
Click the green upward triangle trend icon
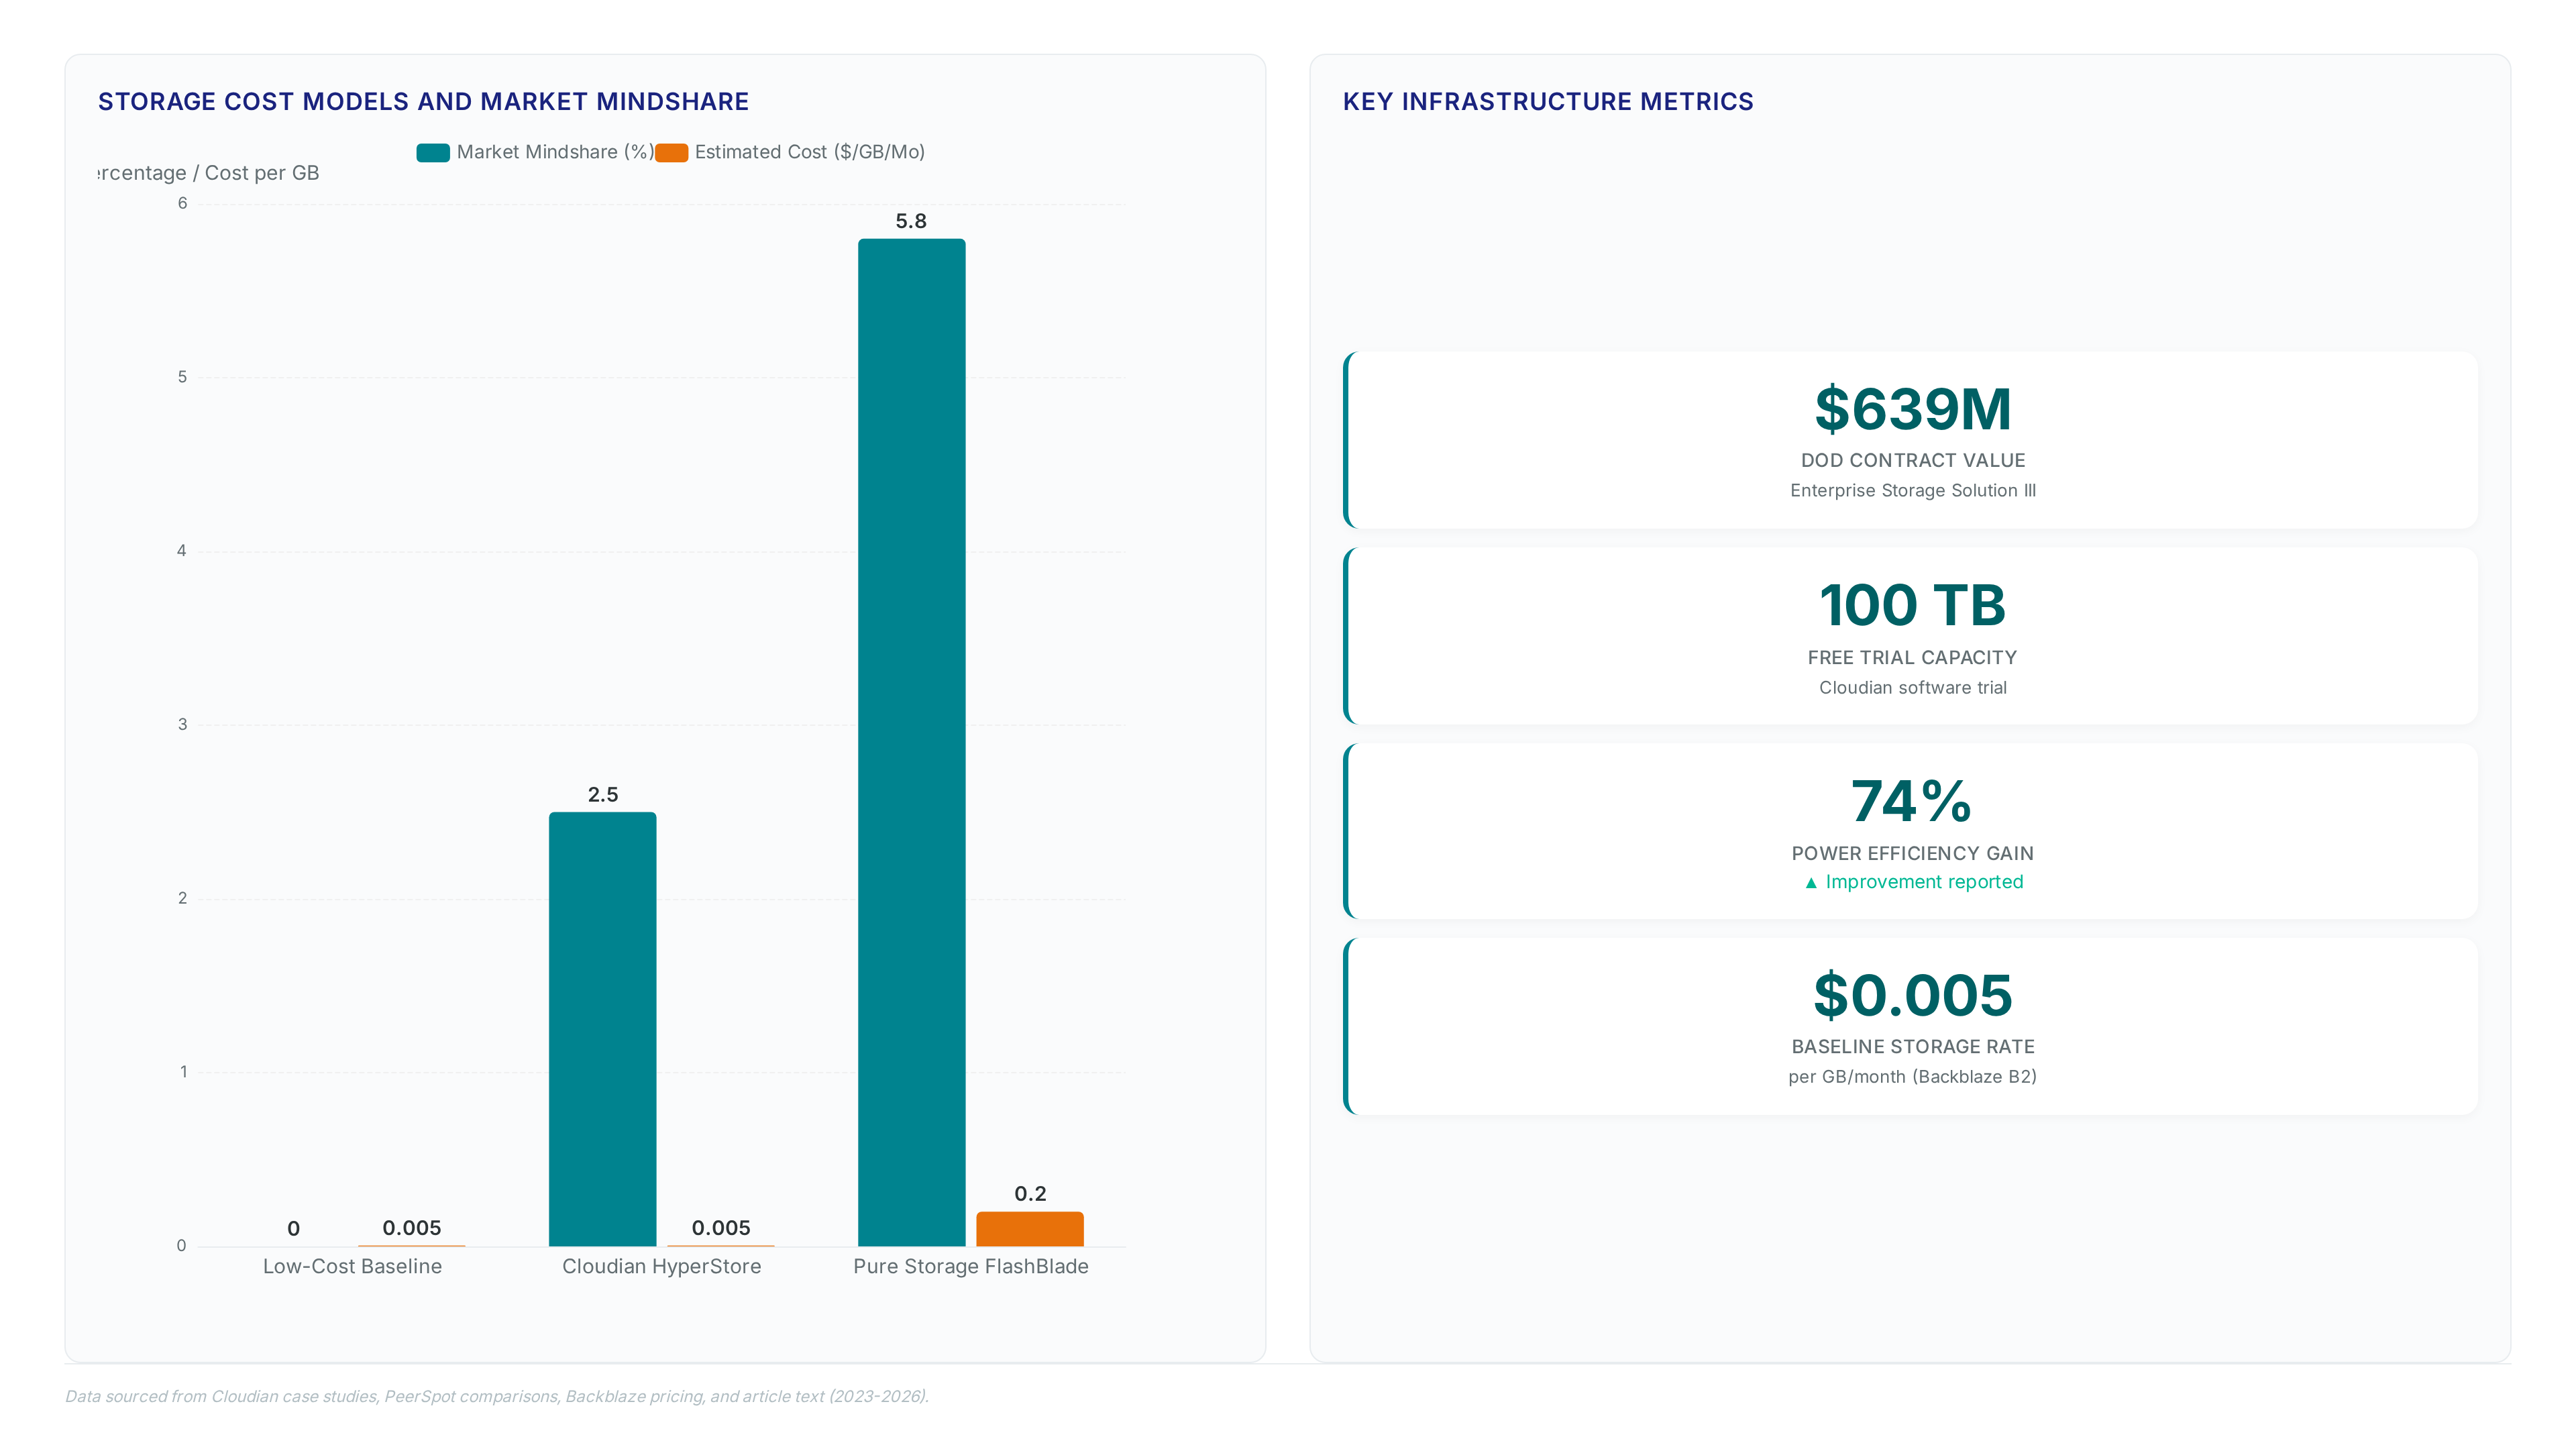(x=1810, y=883)
